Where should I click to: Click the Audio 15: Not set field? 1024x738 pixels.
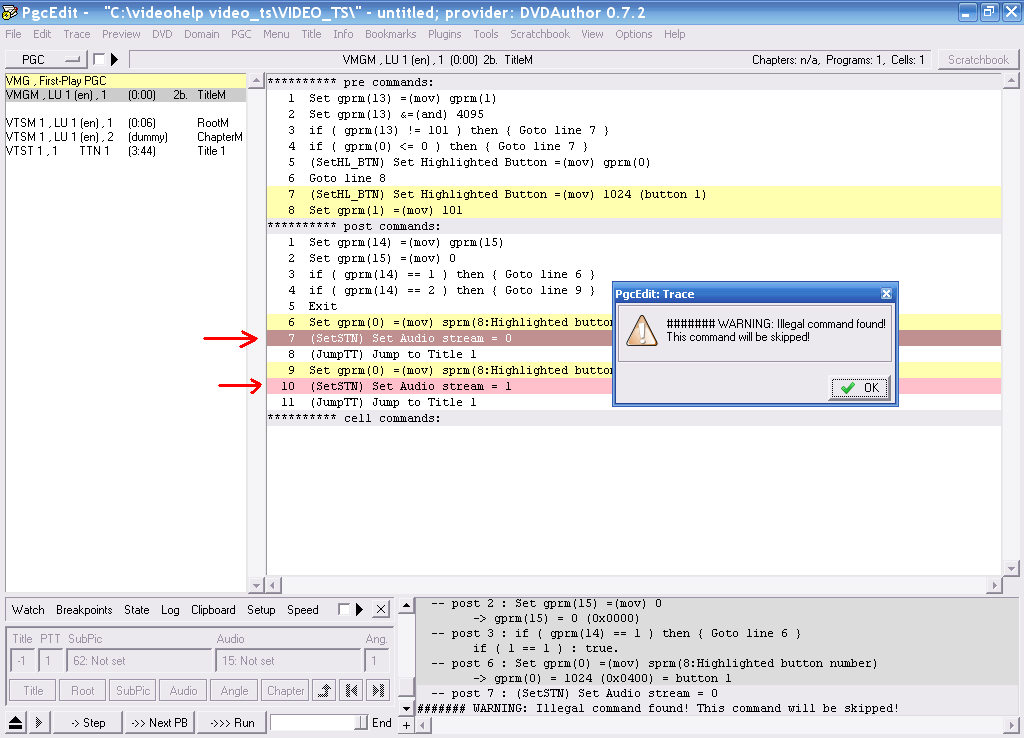(288, 660)
